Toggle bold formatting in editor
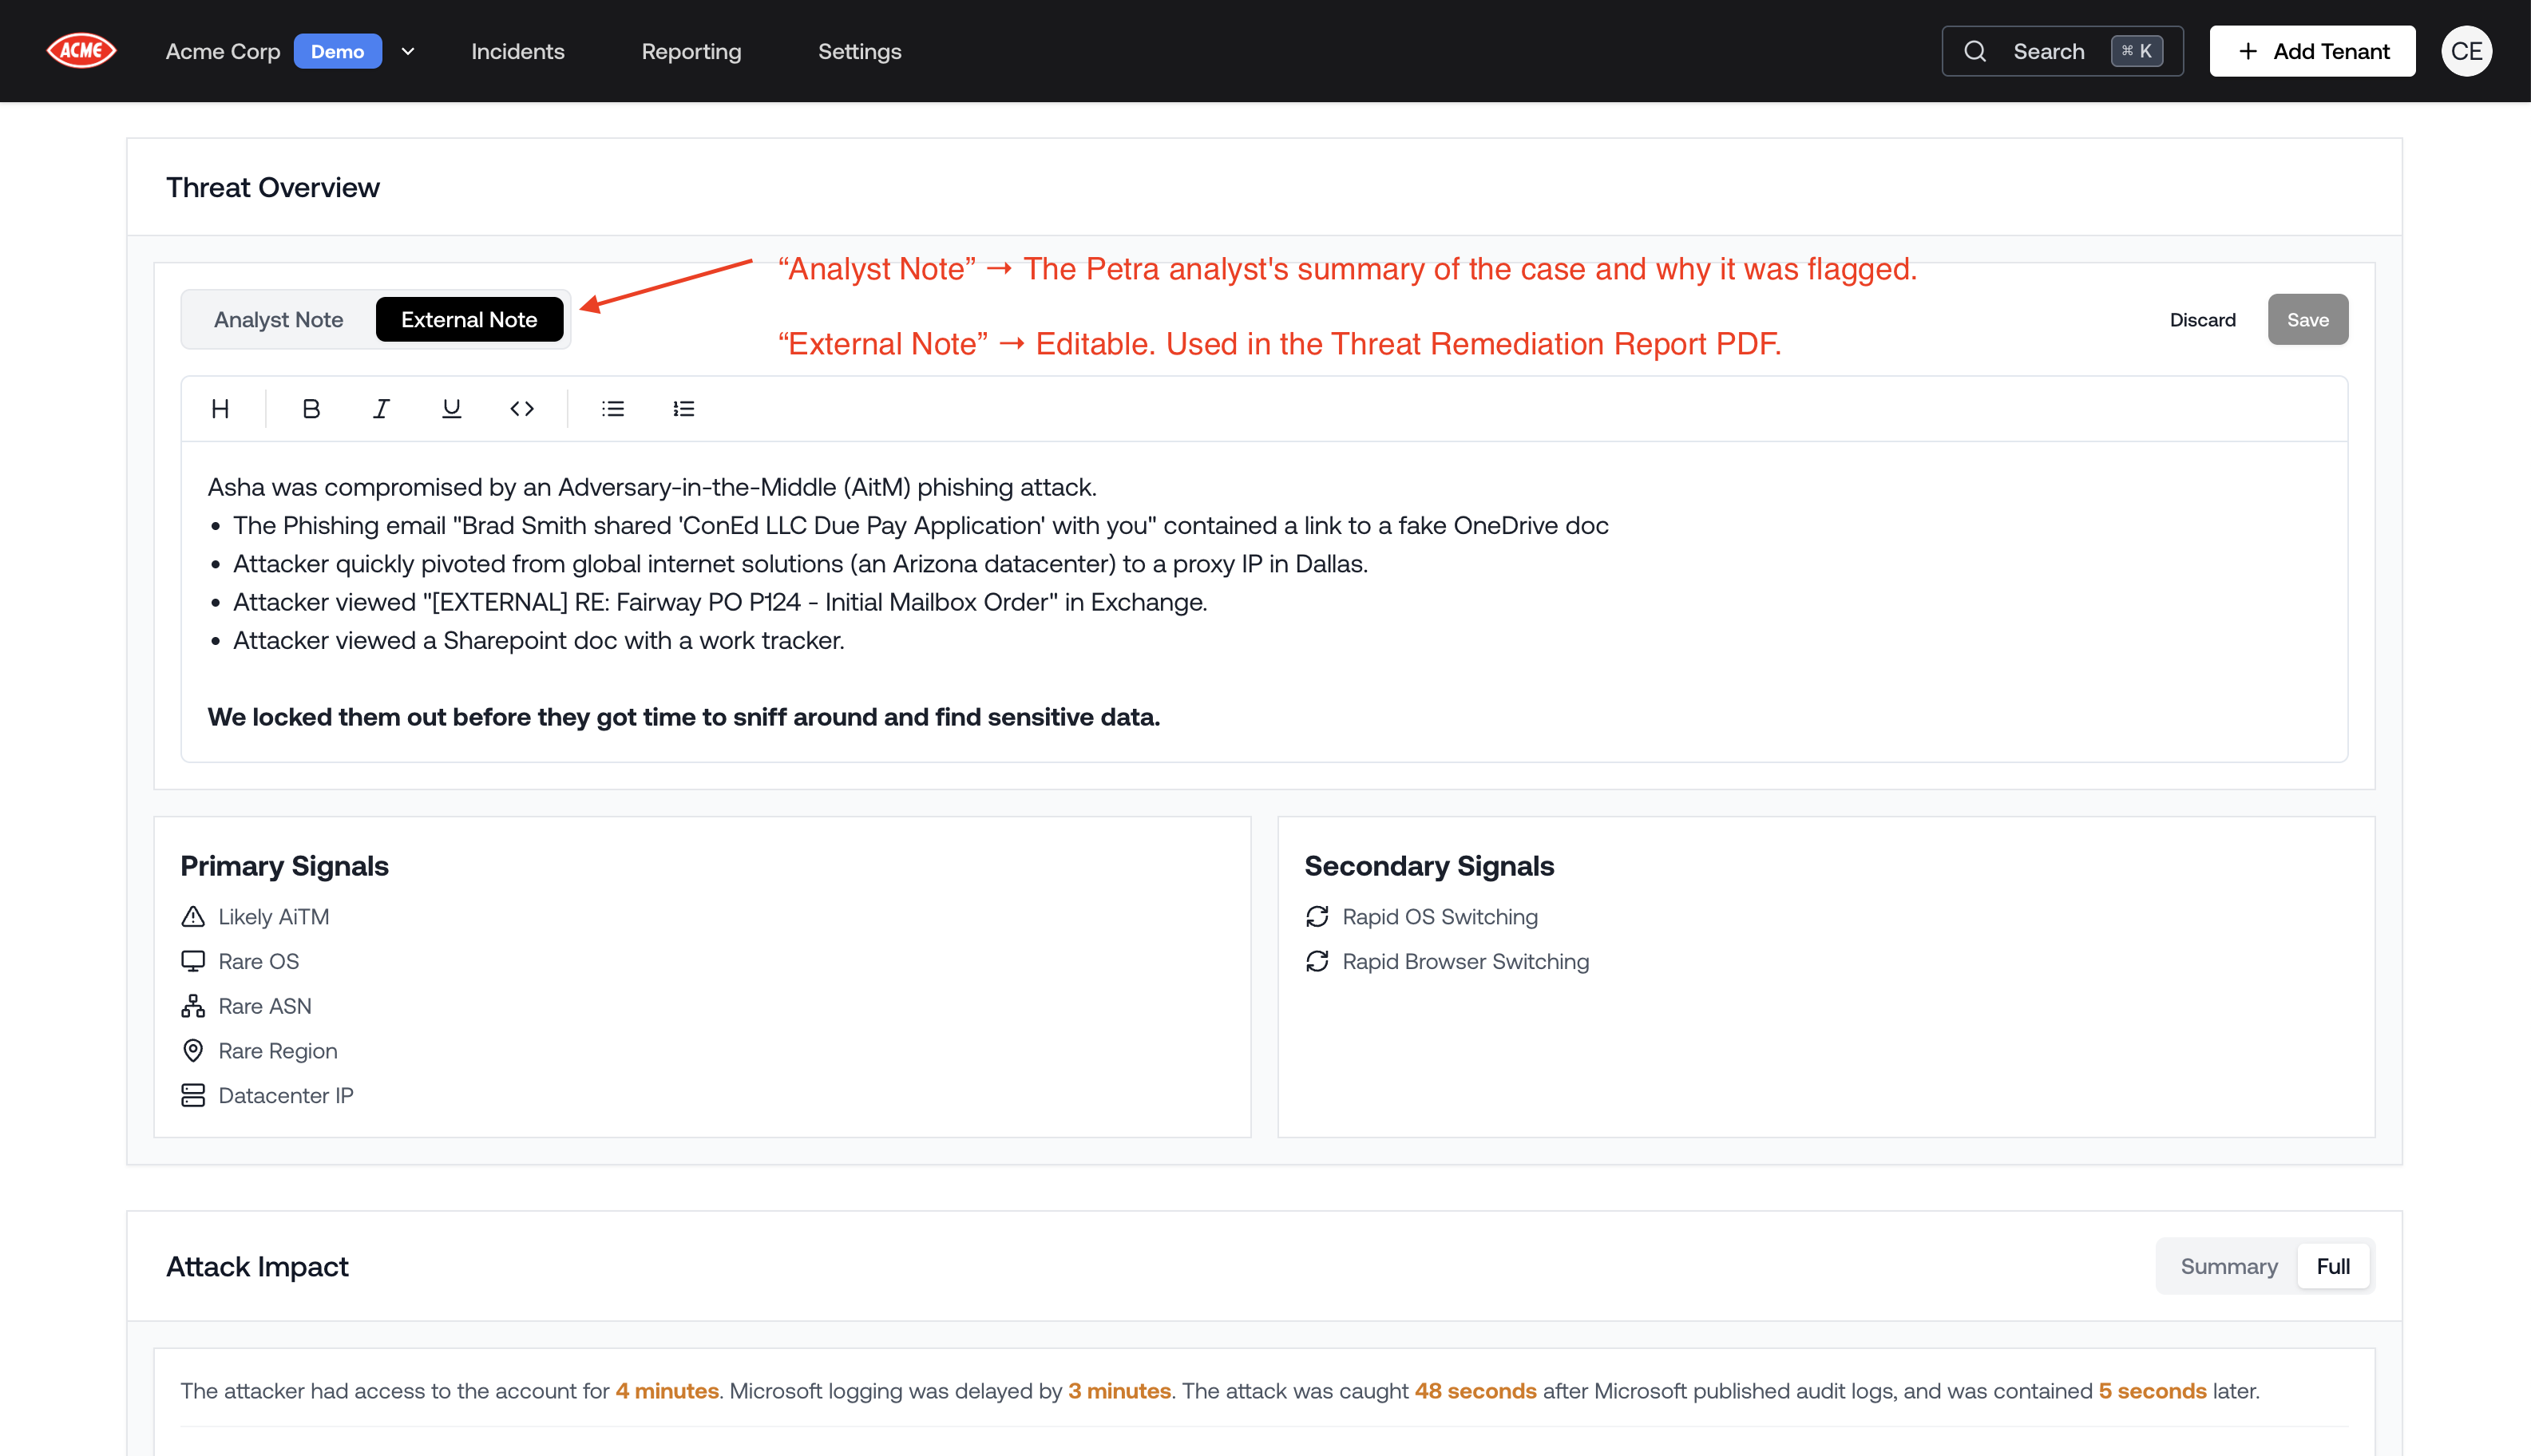This screenshot has width=2531, height=1456. coord(311,409)
